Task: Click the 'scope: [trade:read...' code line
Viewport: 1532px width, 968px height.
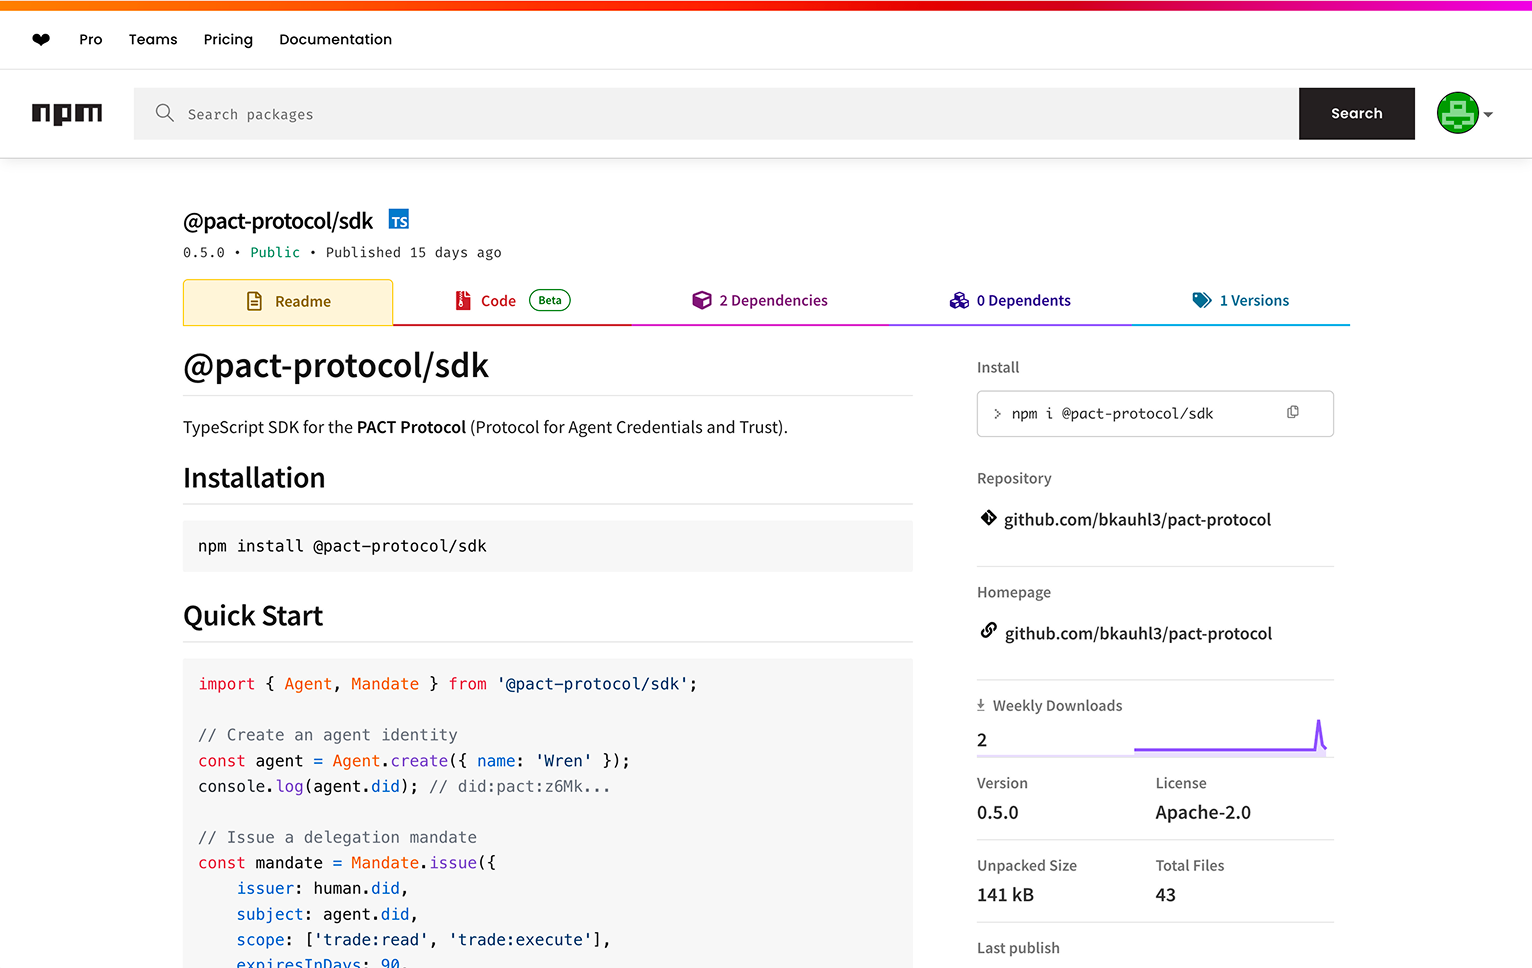Action: tap(424, 940)
